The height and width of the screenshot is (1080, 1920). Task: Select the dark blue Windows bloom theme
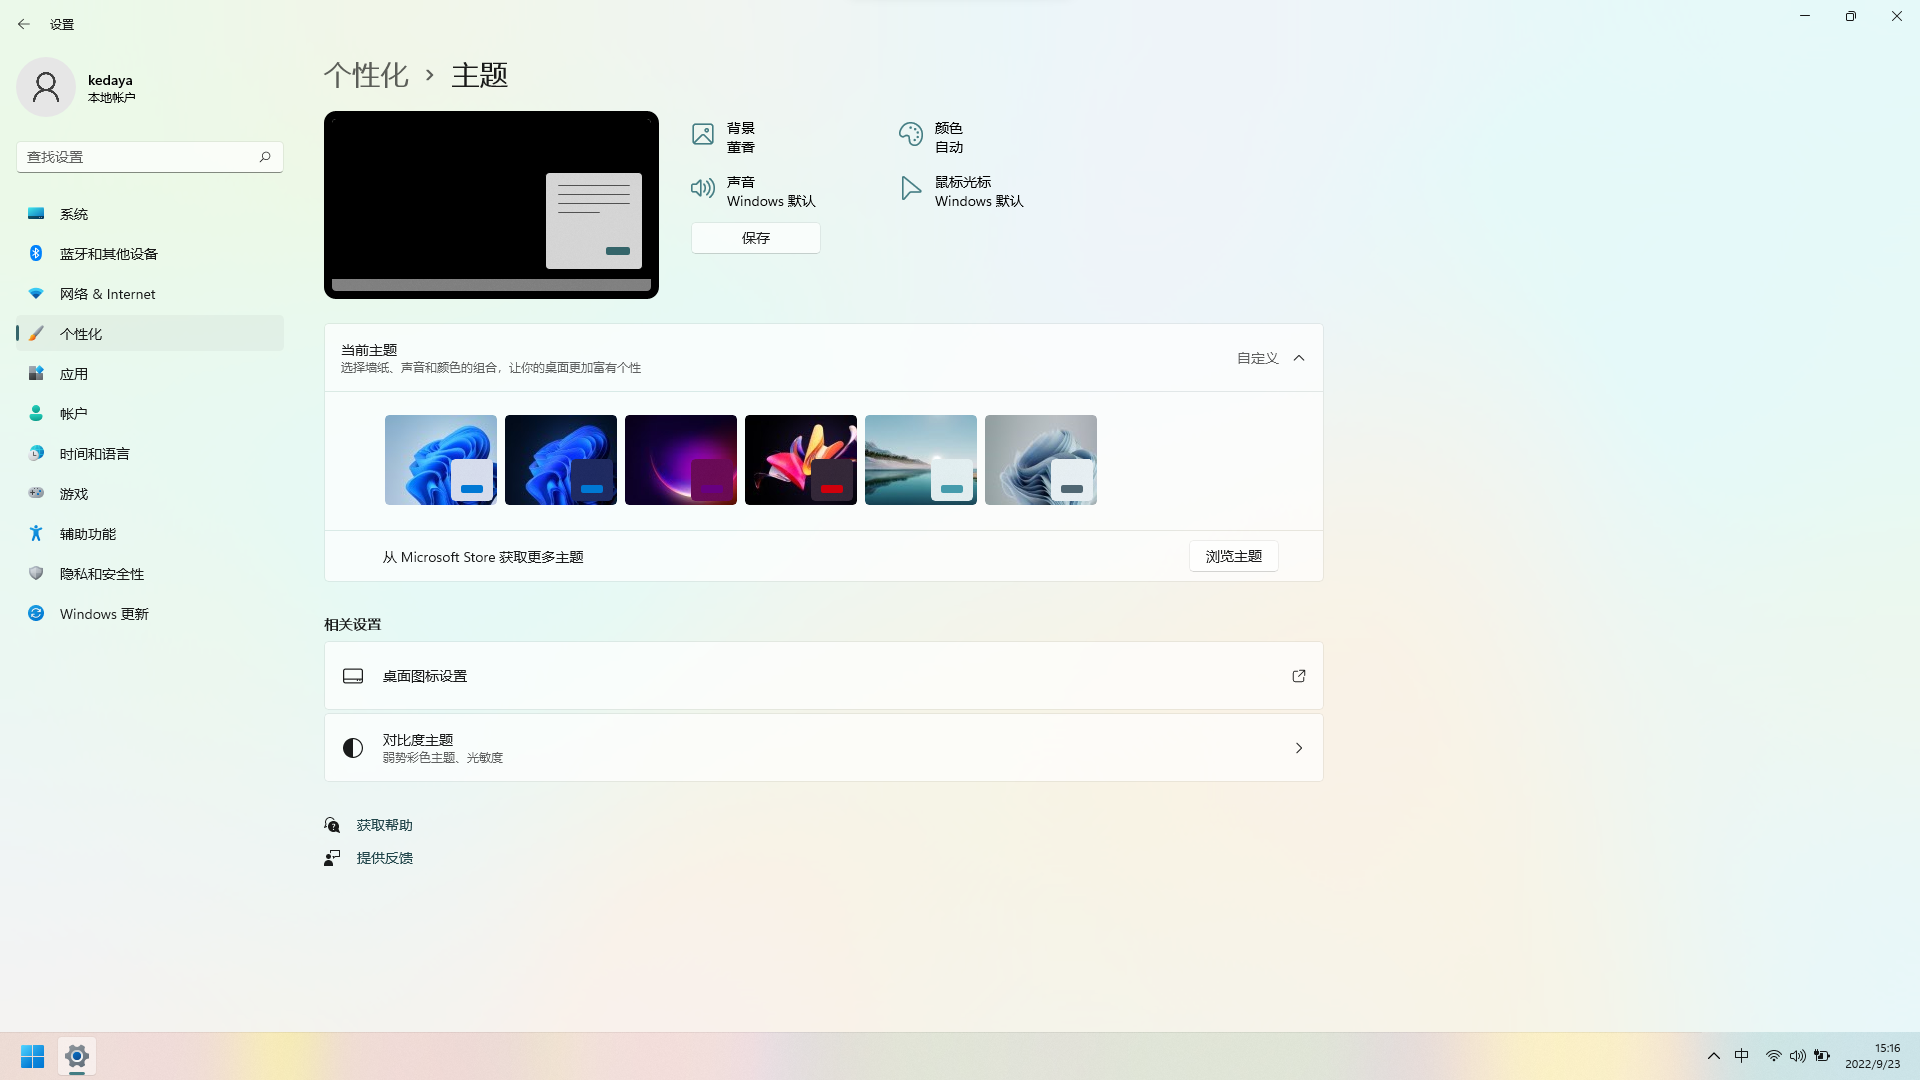(560, 459)
